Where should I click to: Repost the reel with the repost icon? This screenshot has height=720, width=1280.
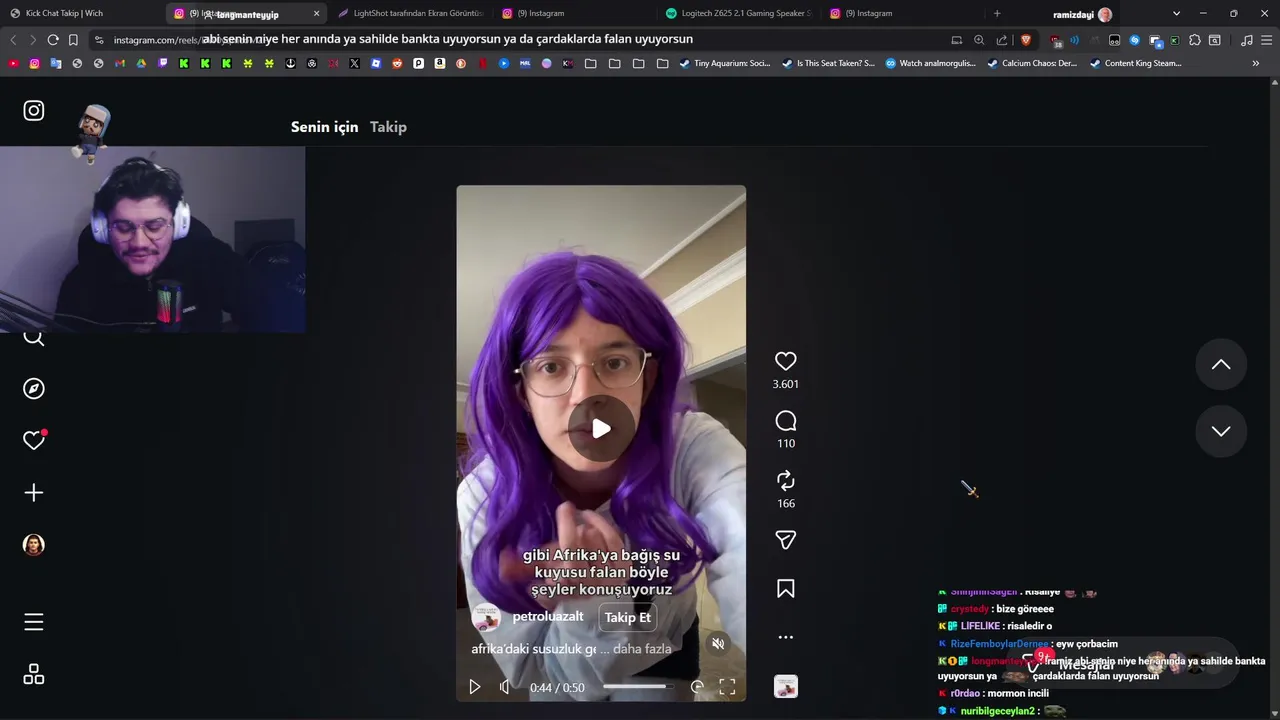786,480
